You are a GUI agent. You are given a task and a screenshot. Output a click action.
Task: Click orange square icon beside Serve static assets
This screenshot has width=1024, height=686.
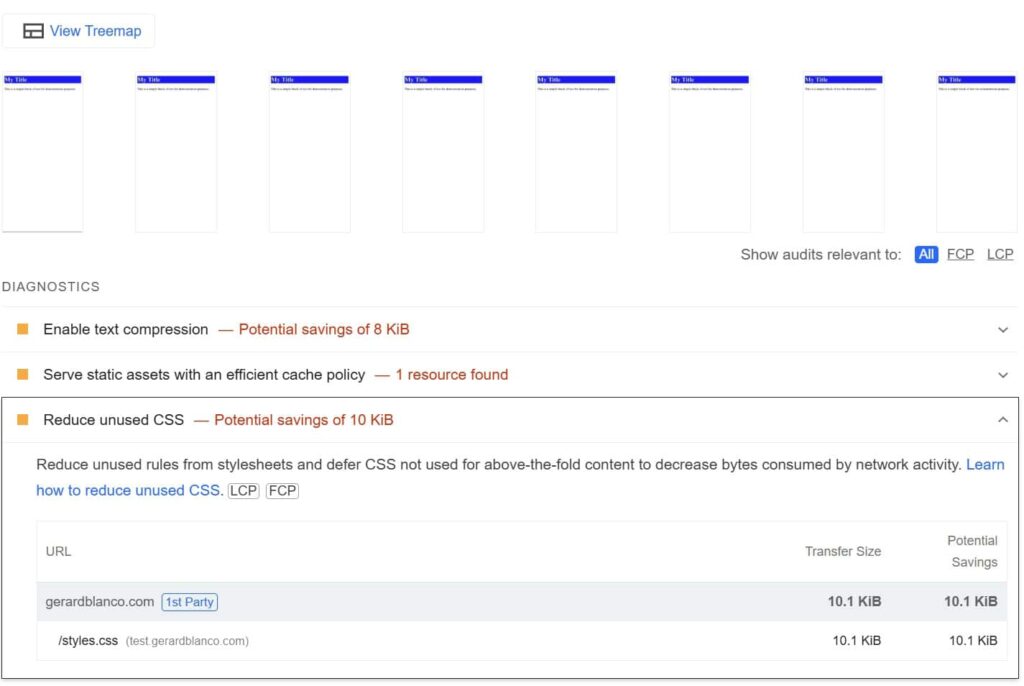[x=22, y=374]
